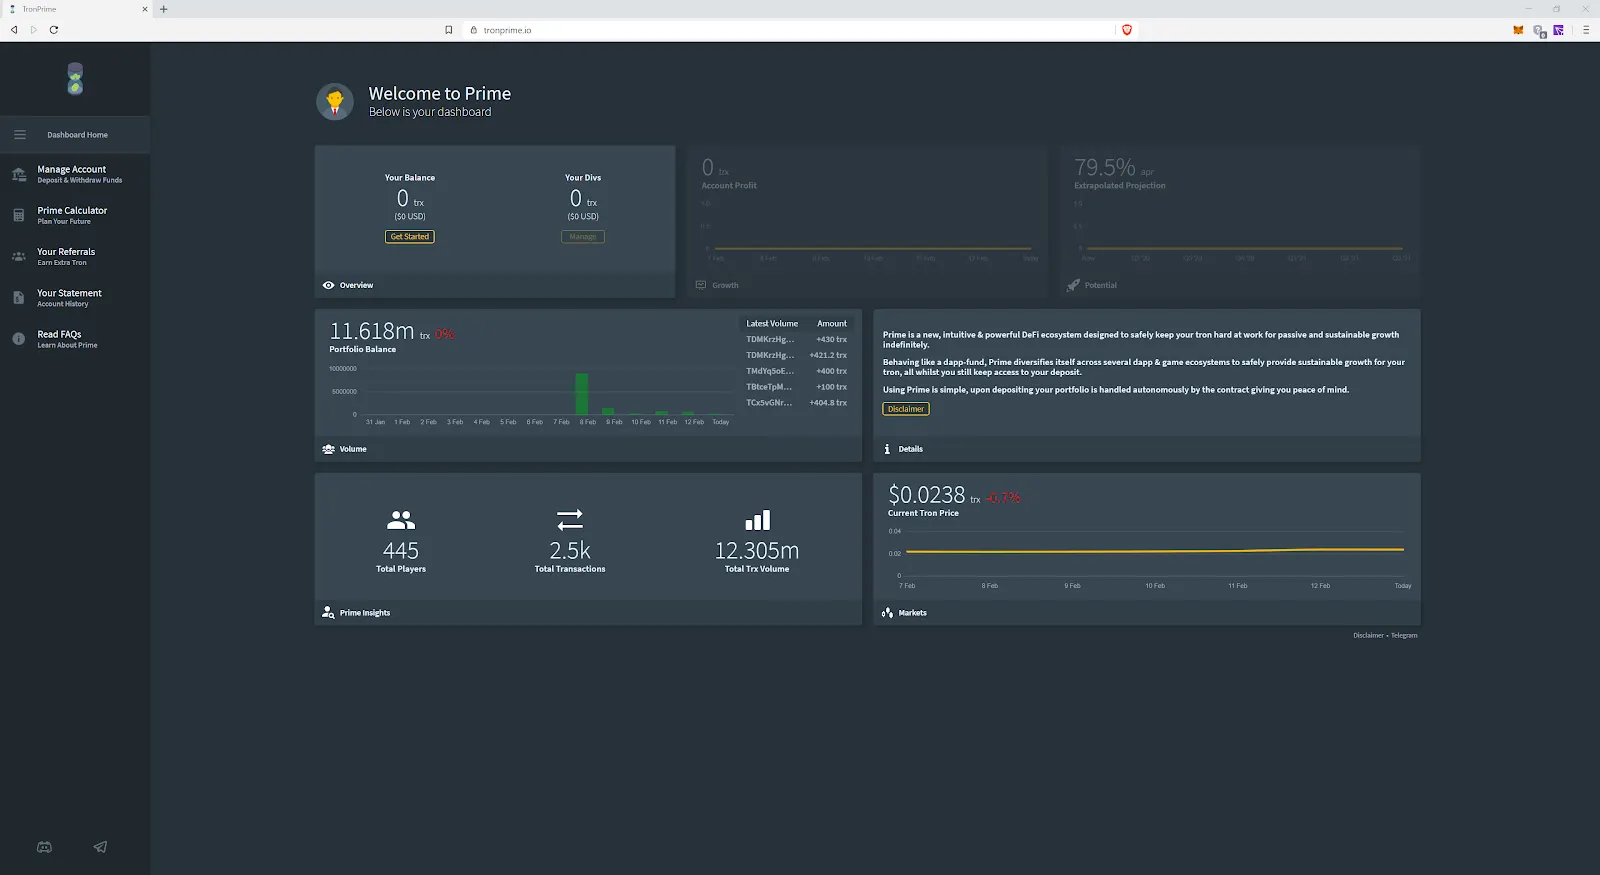Click the people icon for Your Referrals
Image resolution: width=1600 pixels, height=875 pixels.
coord(19,256)
